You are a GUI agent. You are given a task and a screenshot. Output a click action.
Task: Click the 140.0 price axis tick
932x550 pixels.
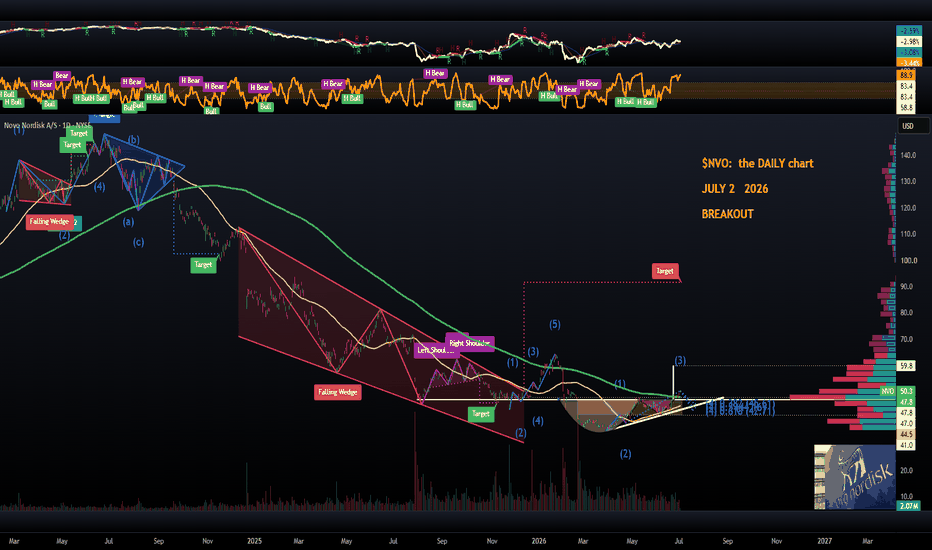coord(908,155)
